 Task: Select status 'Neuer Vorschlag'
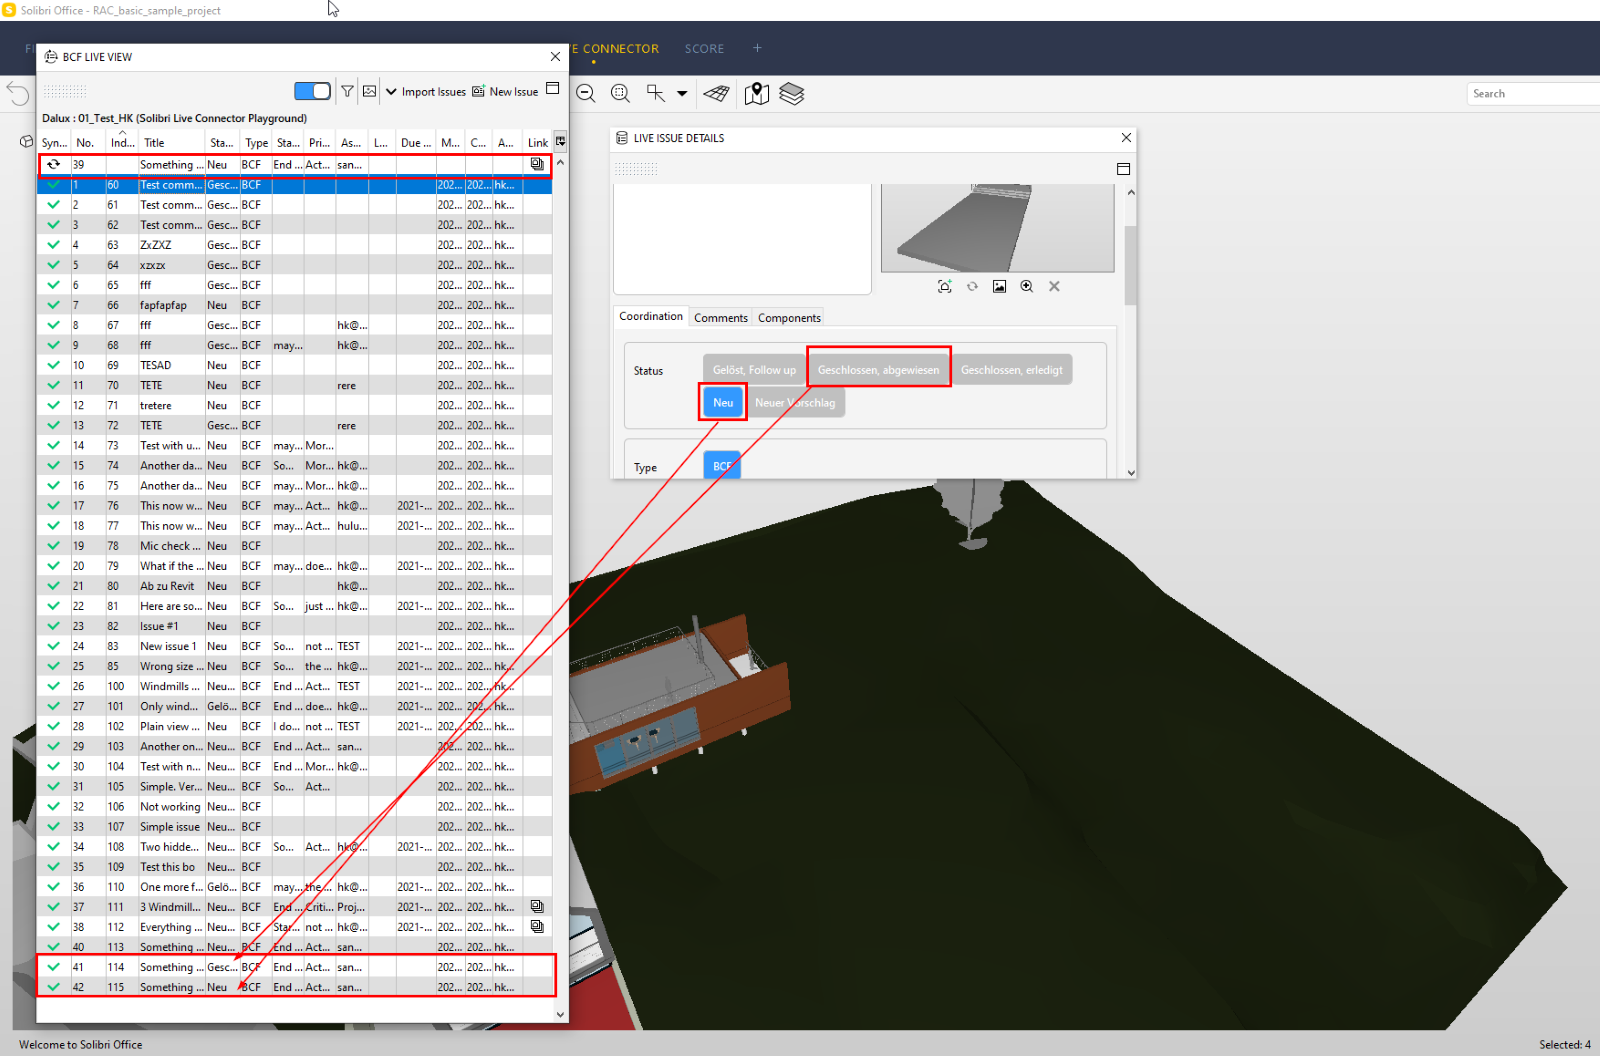pyautogui.click(x=795, y=403)
